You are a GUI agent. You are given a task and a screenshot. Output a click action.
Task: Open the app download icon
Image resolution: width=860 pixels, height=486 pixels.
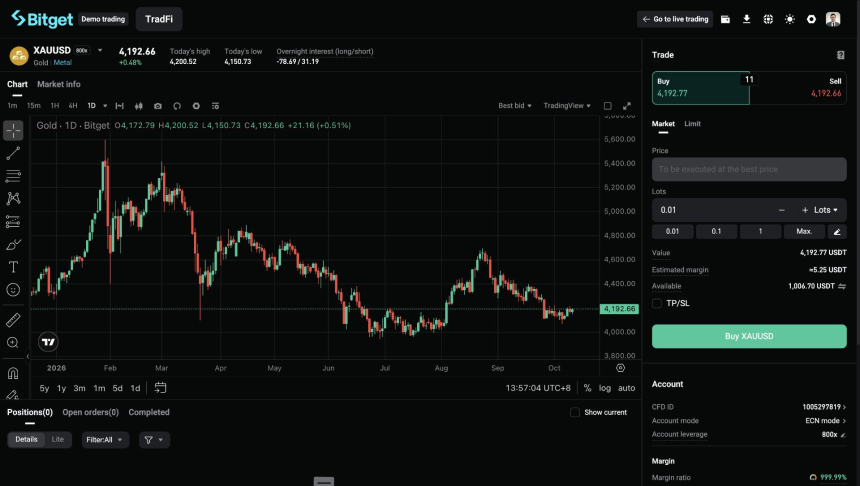coord(746,19)
